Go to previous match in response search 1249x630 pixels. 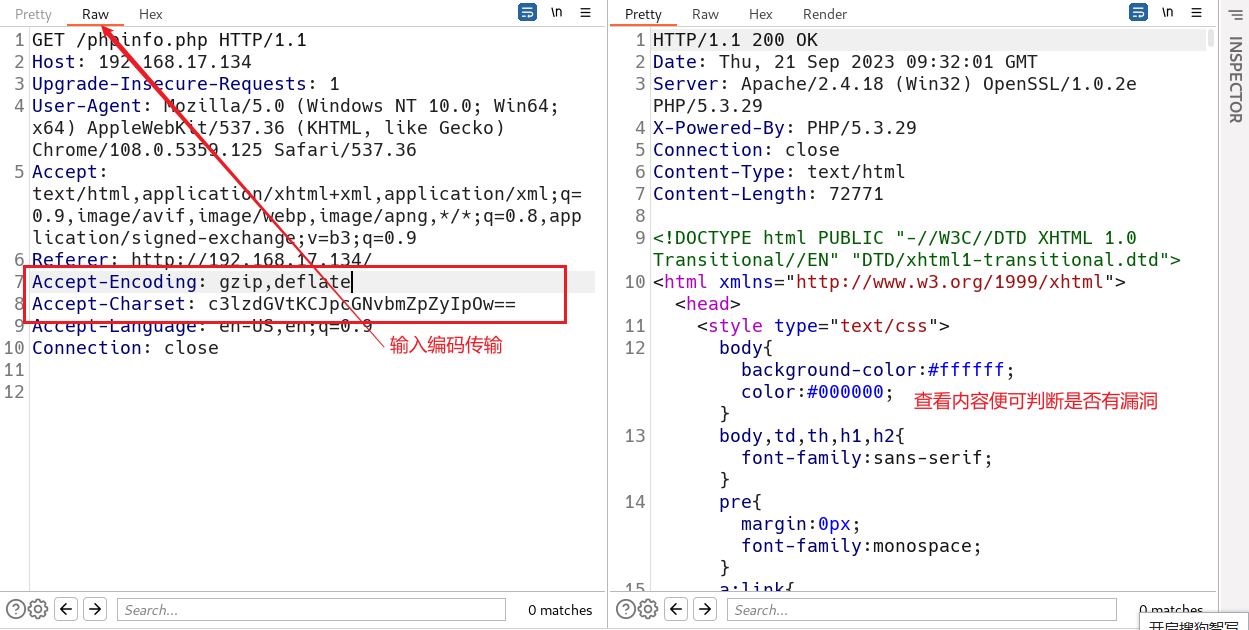click(x=677, y=609)
